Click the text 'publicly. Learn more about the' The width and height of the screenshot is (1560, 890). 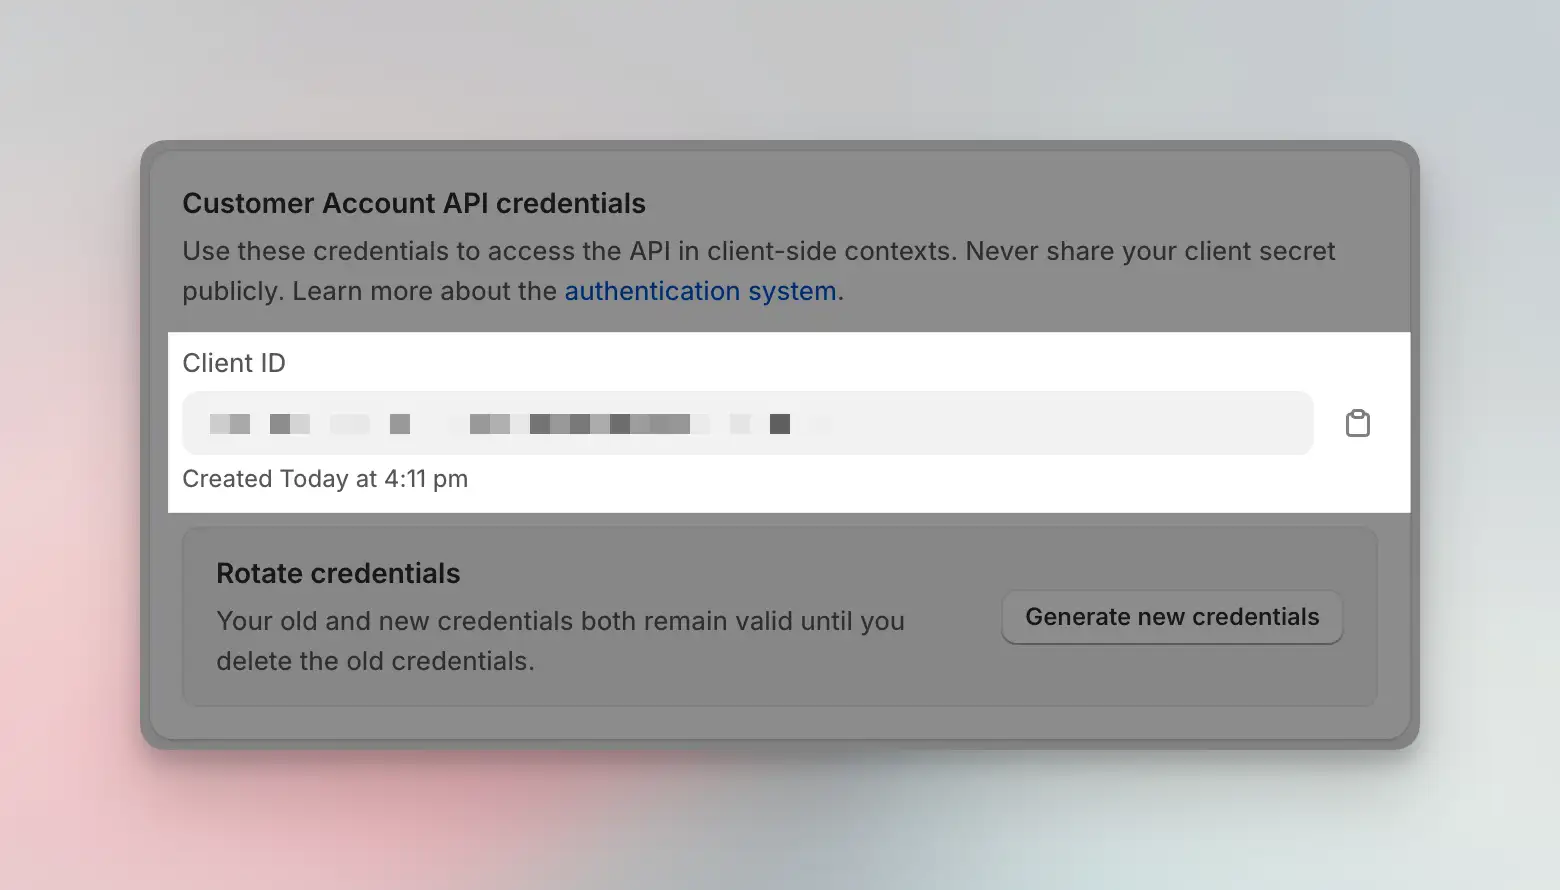point(369,291)
